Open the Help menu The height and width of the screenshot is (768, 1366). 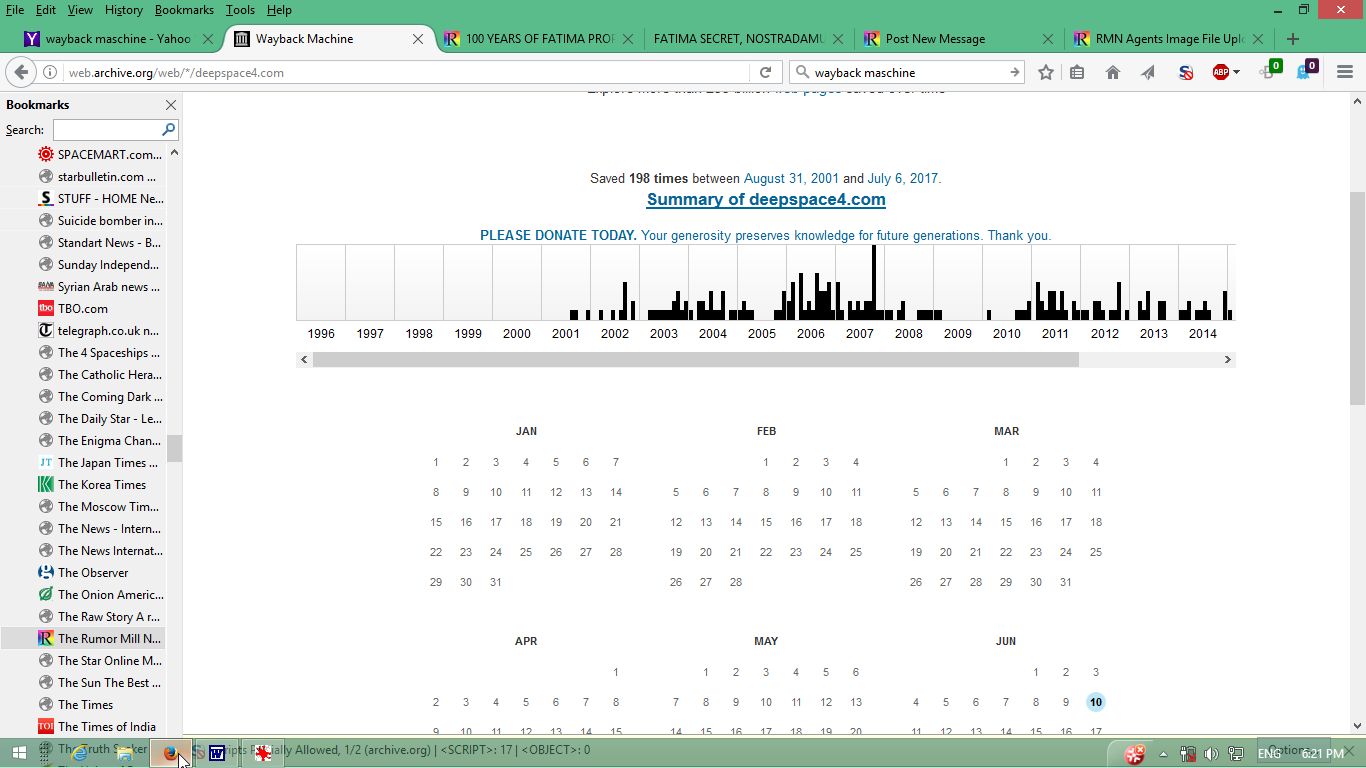tap(279, 10)
